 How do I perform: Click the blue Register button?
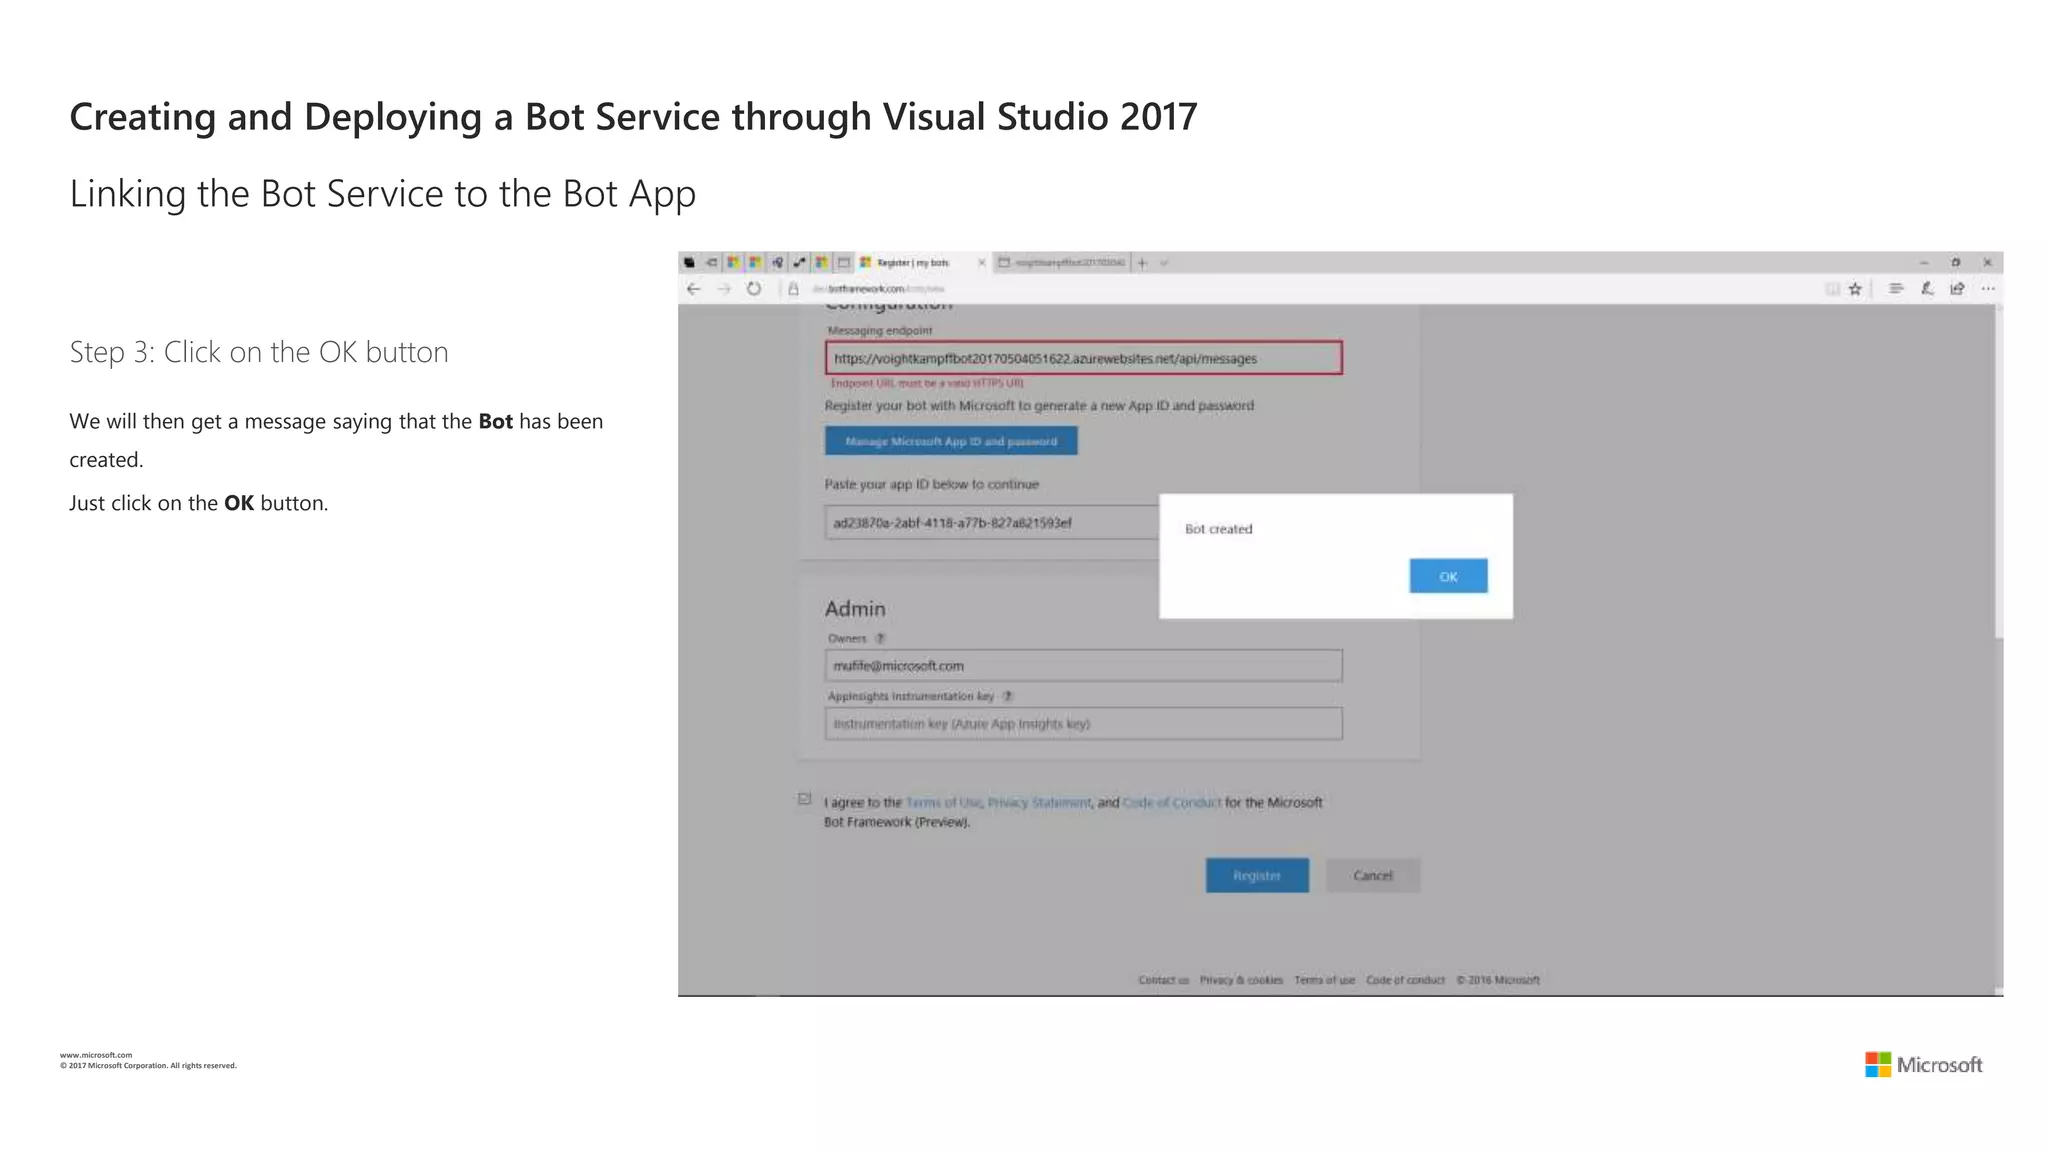click(x=1256, y=875)
